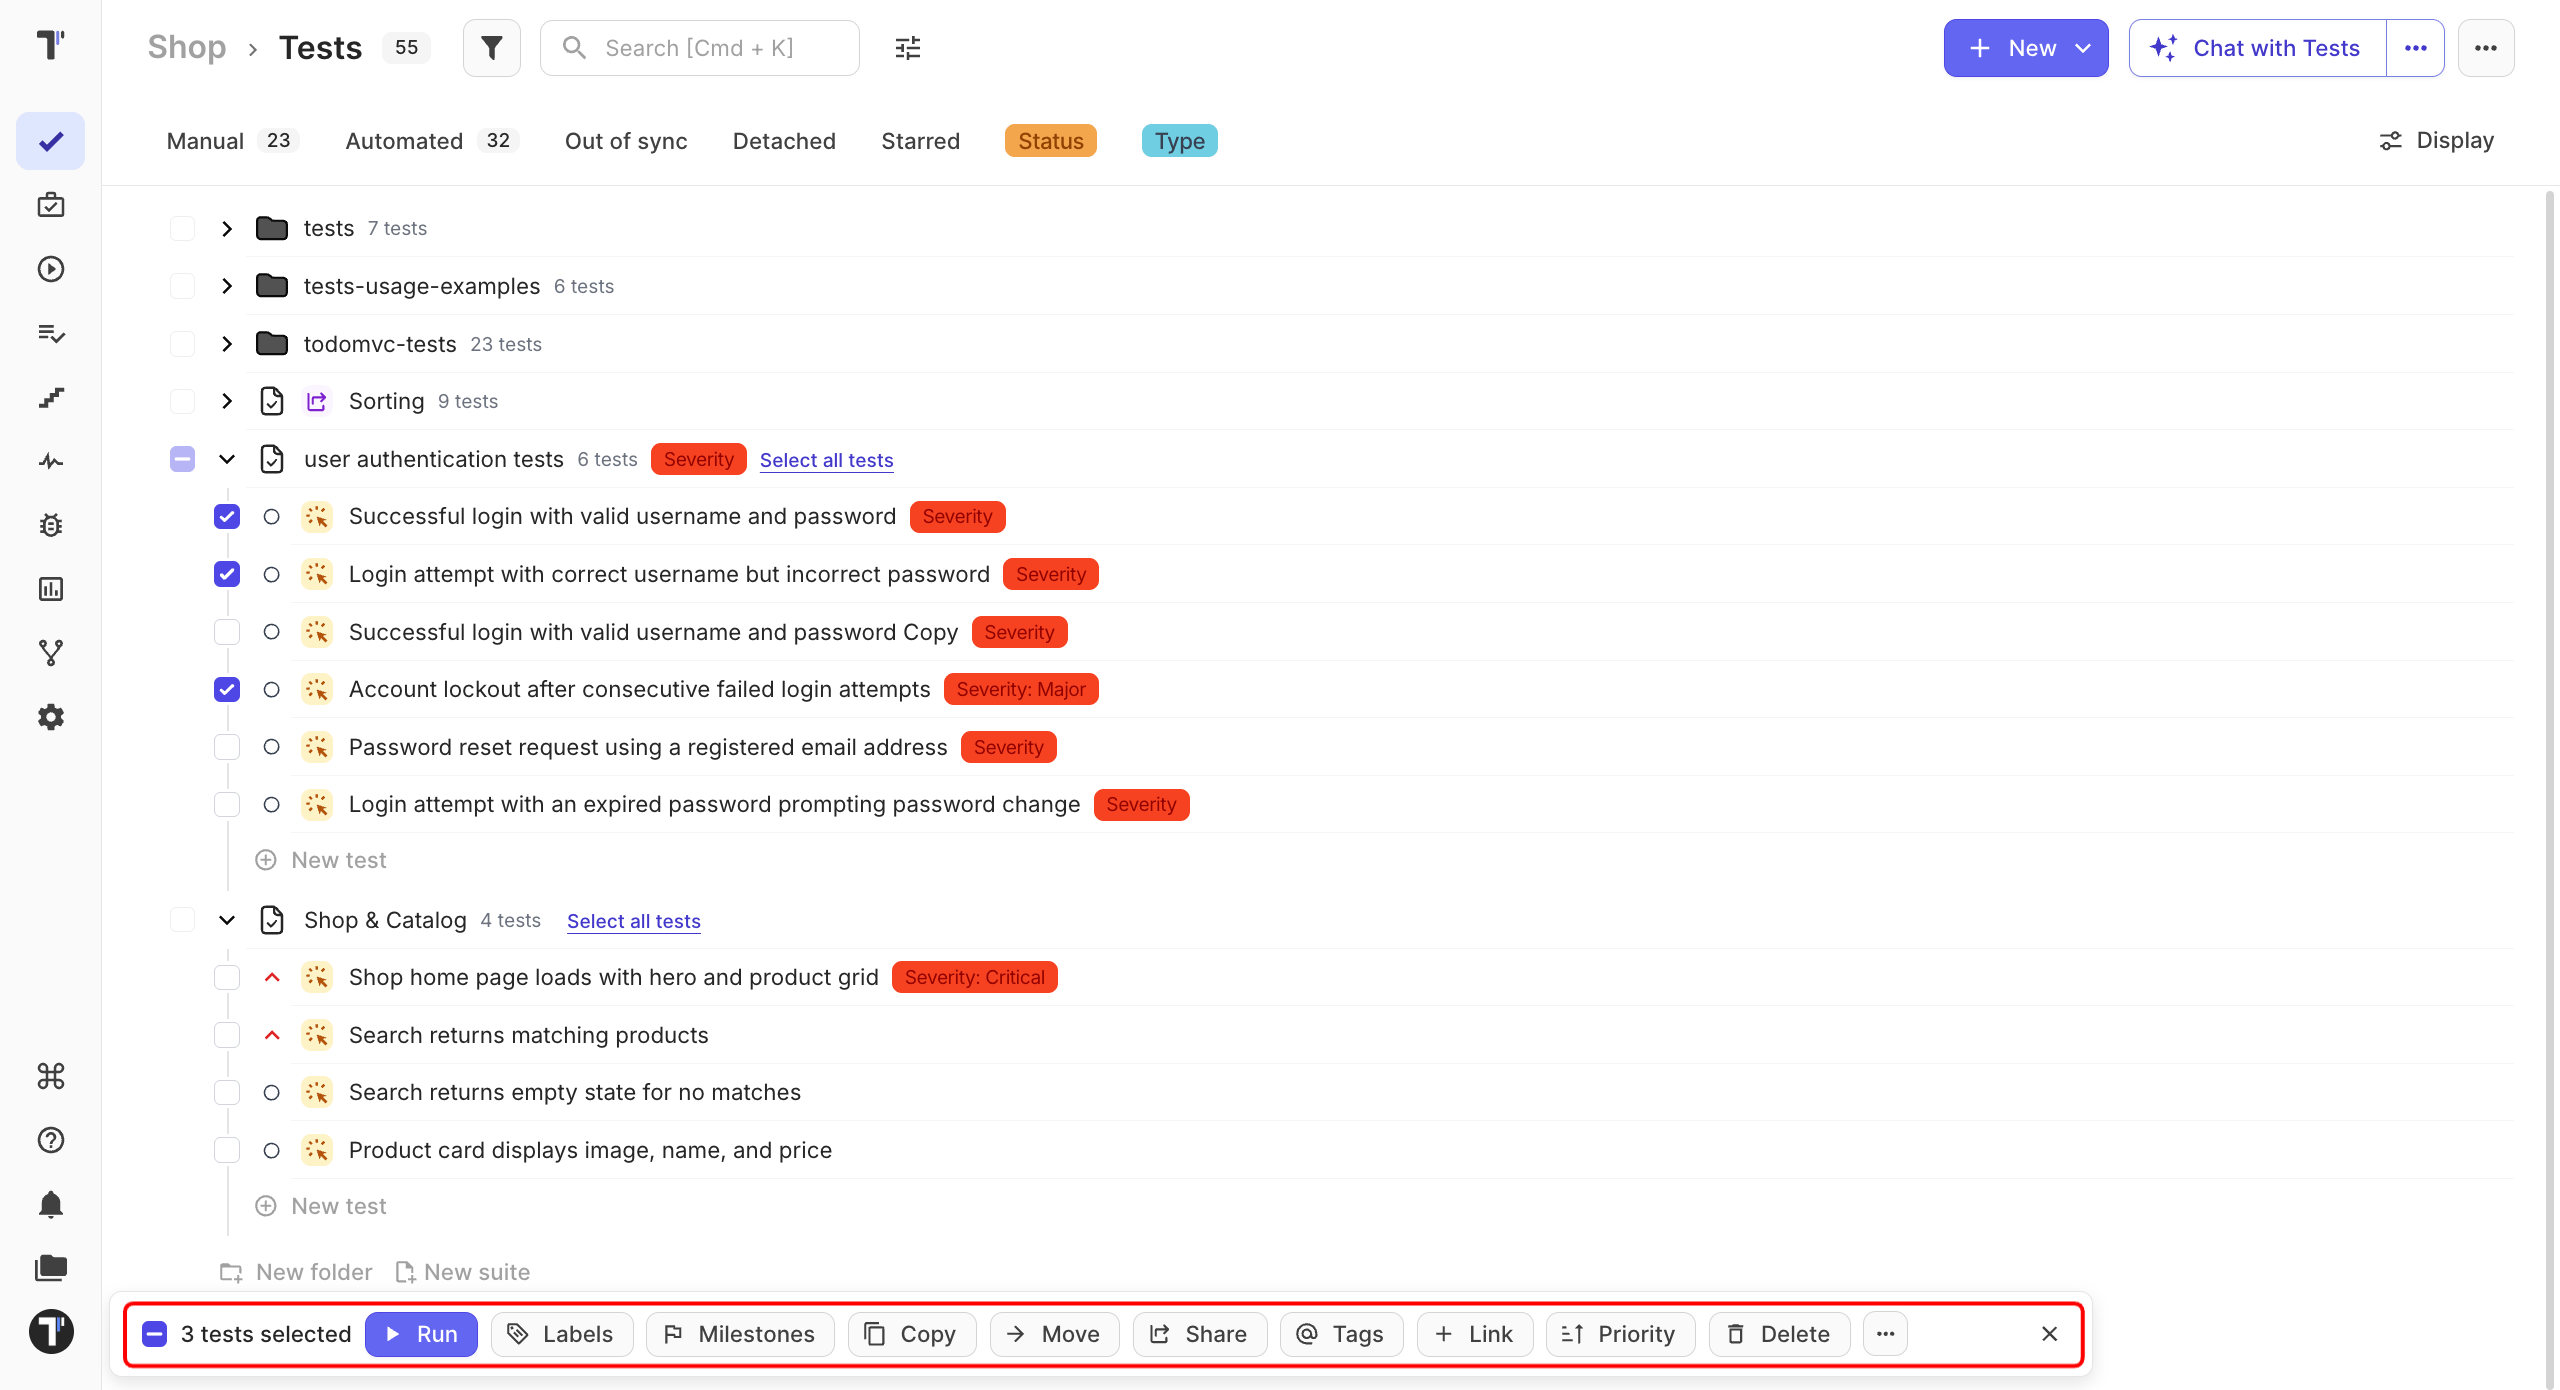Screen dimensions: 2560x1390
Task: Open the Analytics chart sidebar icon
Action: click(x=51, y=589)
